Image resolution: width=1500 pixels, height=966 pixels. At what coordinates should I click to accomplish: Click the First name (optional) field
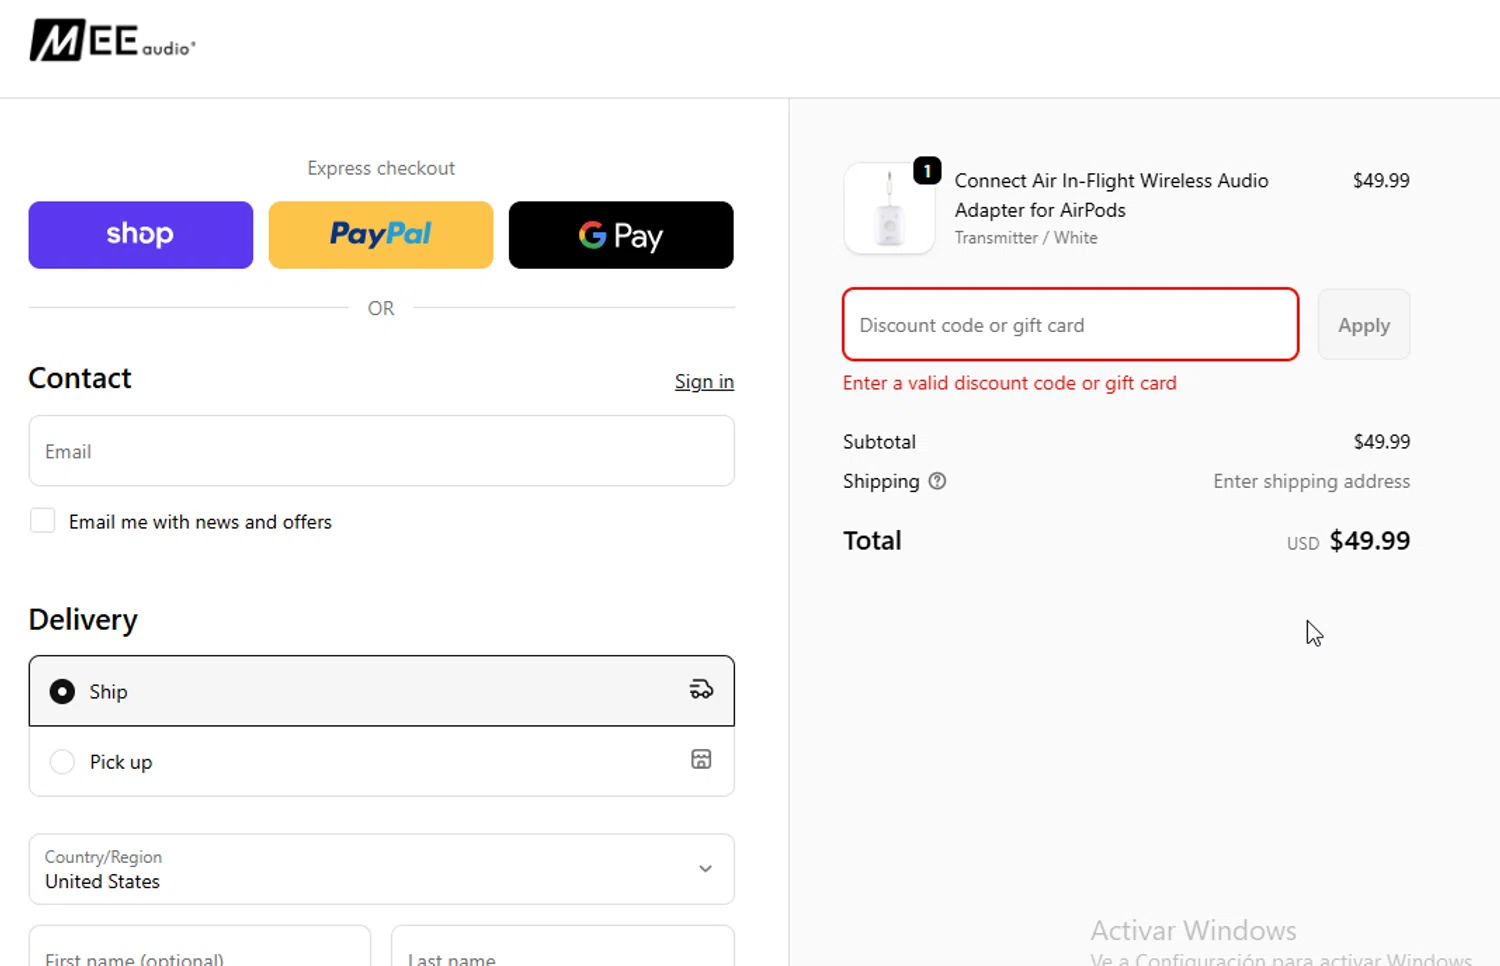point(199,946)
